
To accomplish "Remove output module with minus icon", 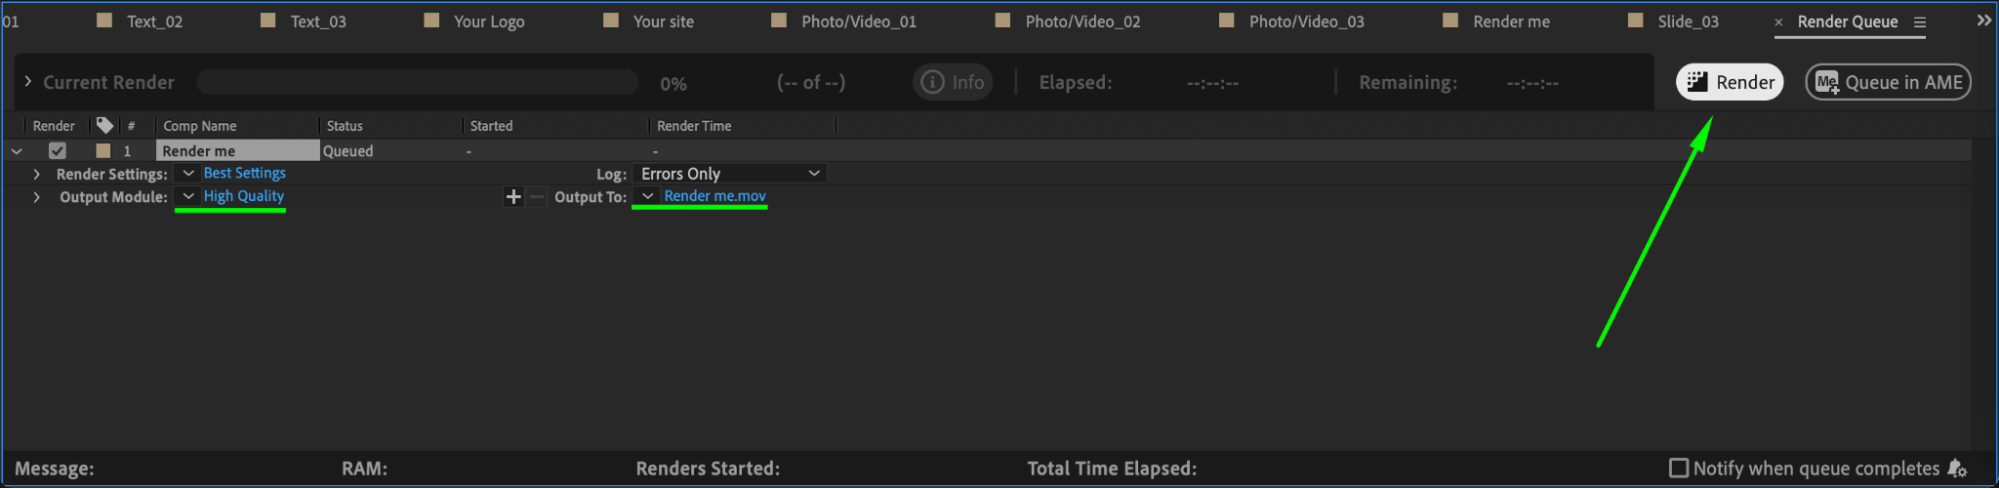I will (537, 197).
